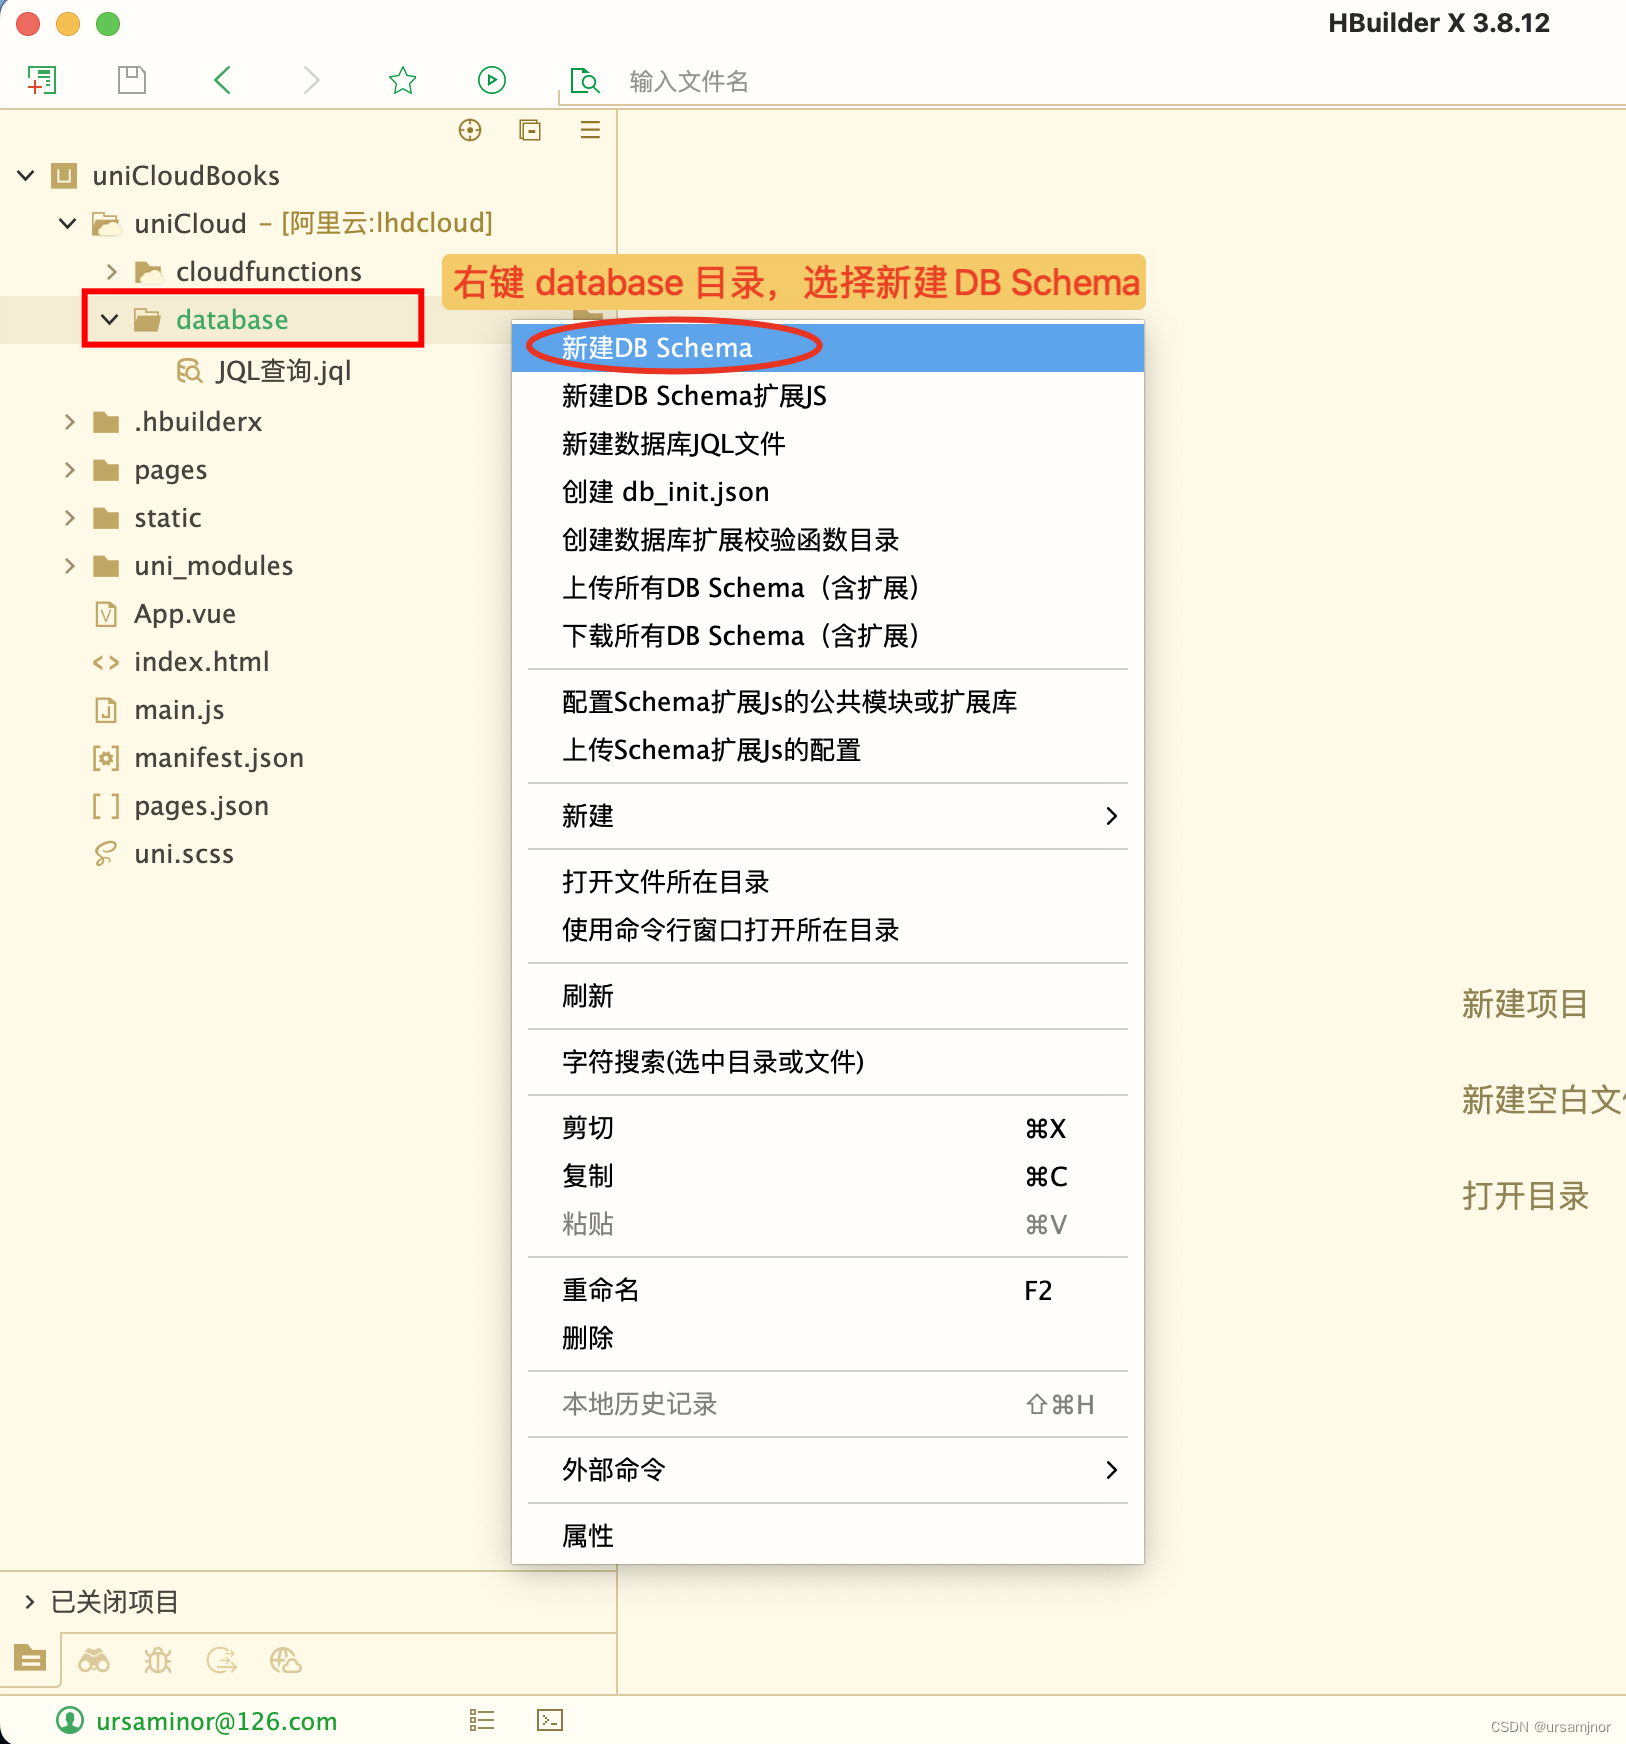Open the terminal icon in status bar

550,1720
